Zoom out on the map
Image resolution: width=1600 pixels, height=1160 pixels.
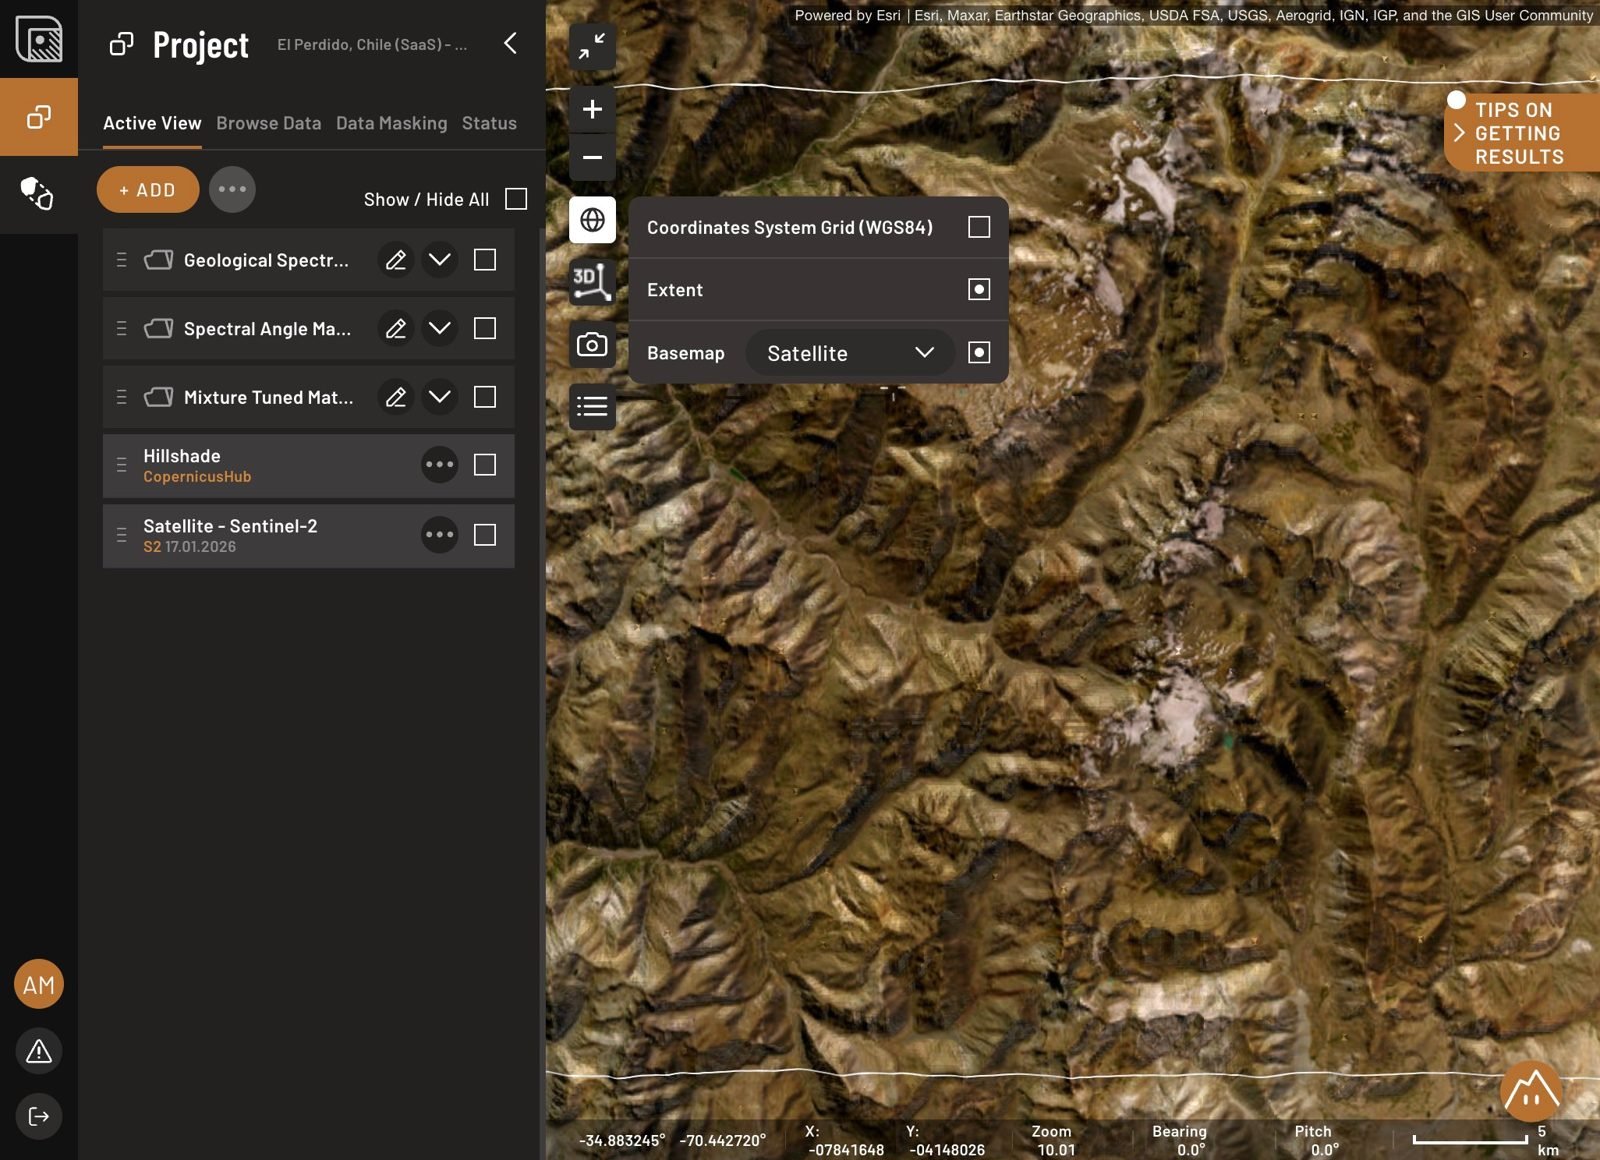[592, 157]
